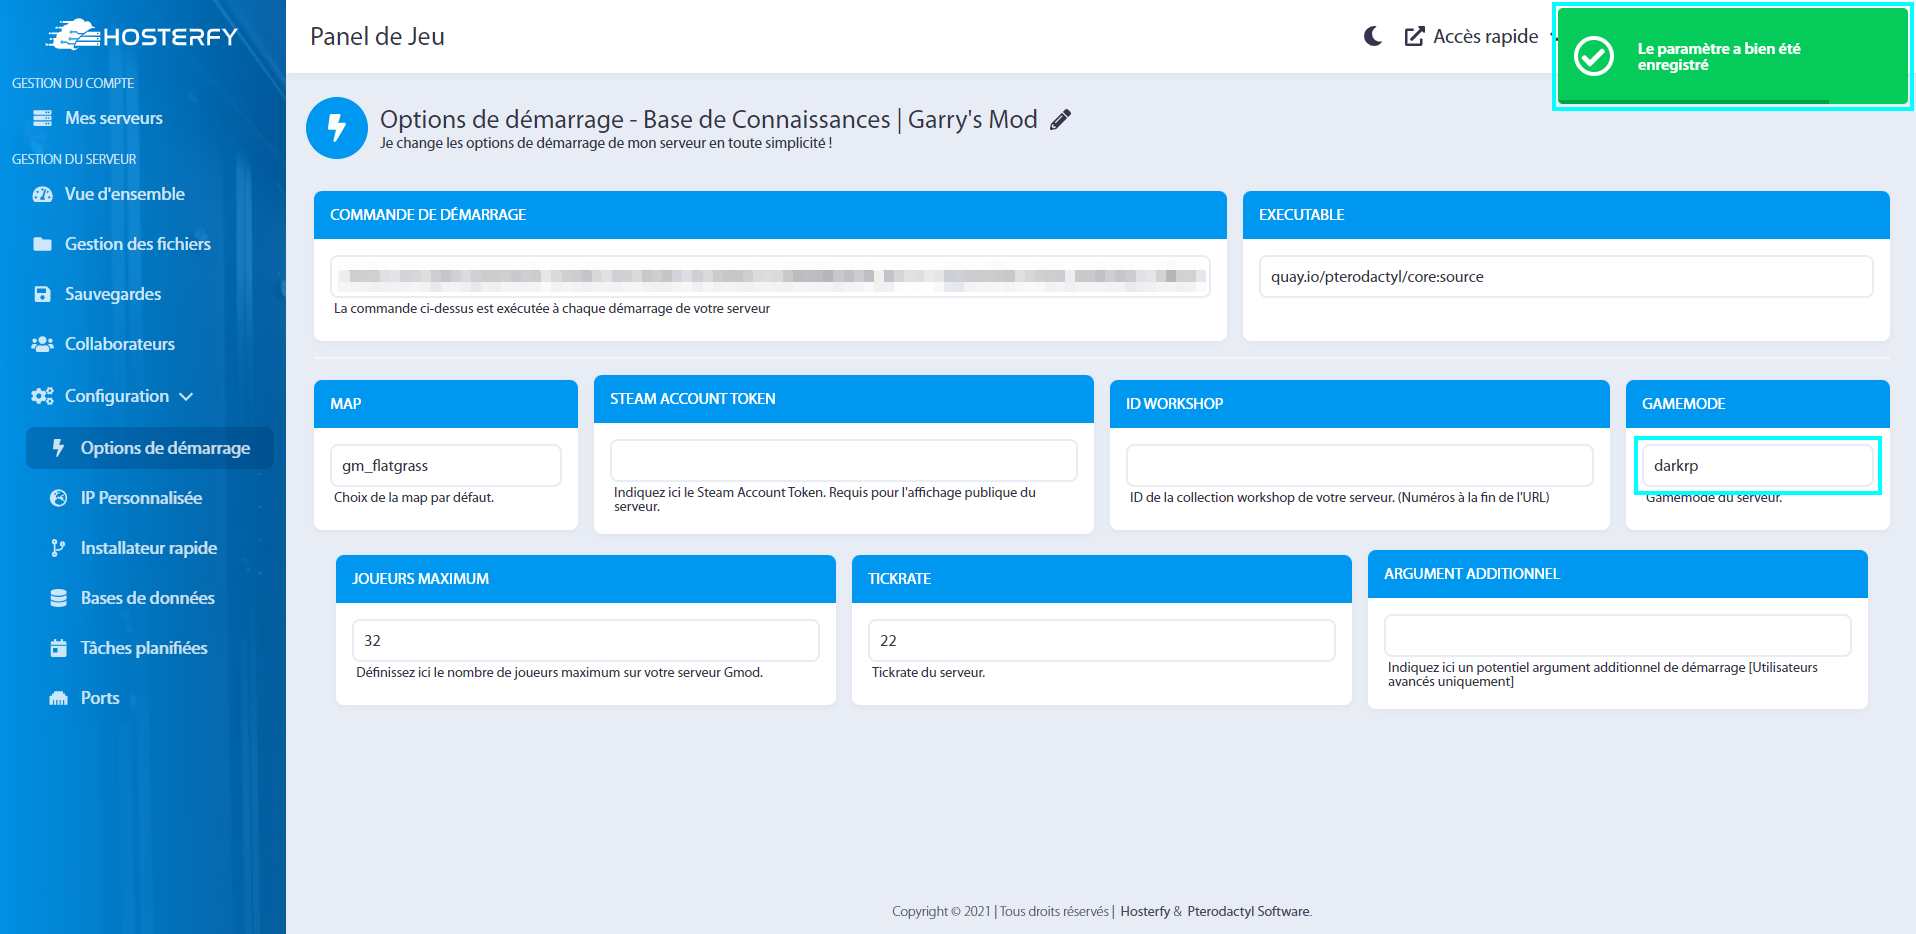The width and height of the screenshot is (1916, 934).
Task: Click the Panel de Jeu title
Action: click(x=377, y=36)
